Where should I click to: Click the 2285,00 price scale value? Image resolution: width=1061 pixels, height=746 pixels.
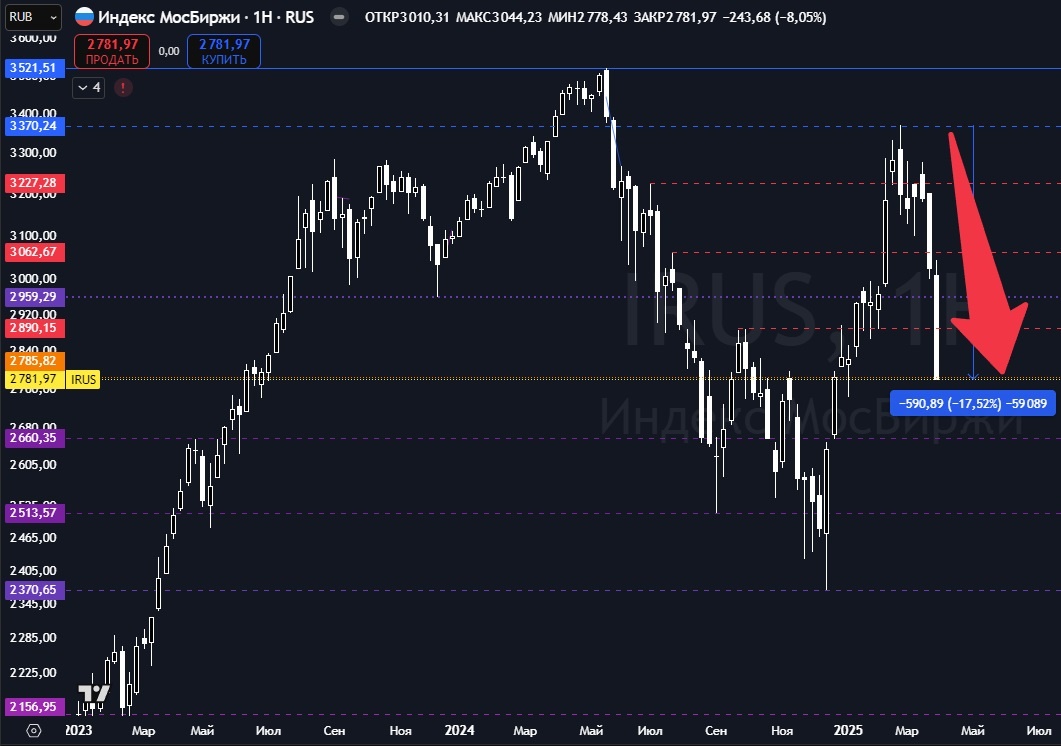coord(33,638)
